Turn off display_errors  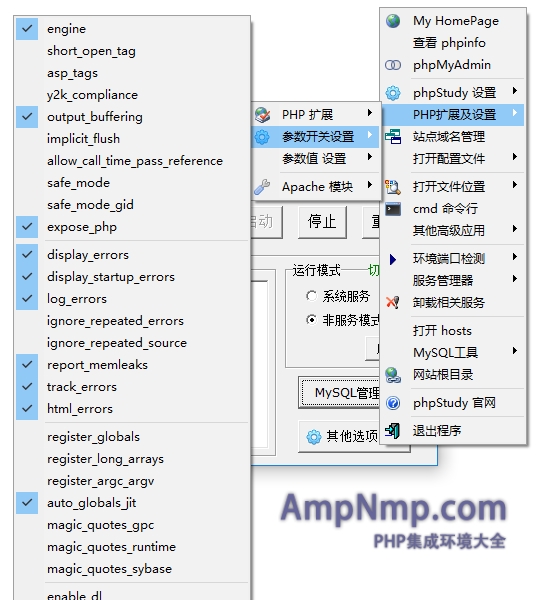[132, 255]
